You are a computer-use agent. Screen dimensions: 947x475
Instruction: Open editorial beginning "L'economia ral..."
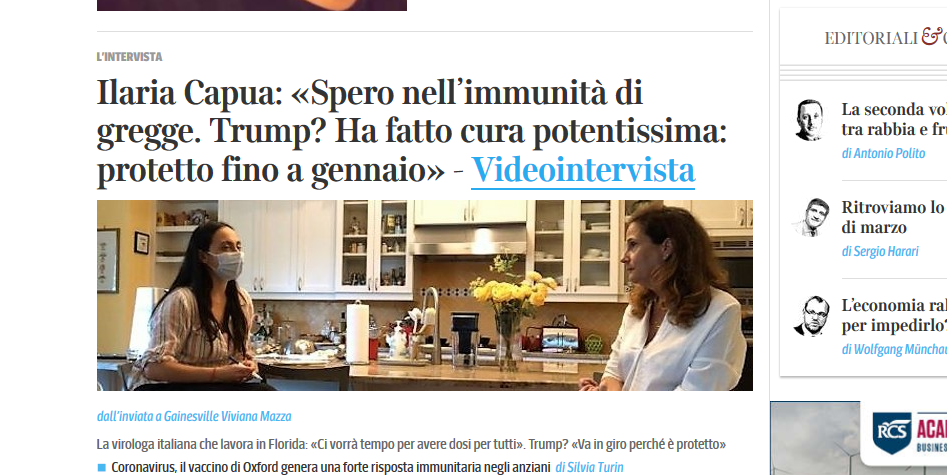point(894,315)
